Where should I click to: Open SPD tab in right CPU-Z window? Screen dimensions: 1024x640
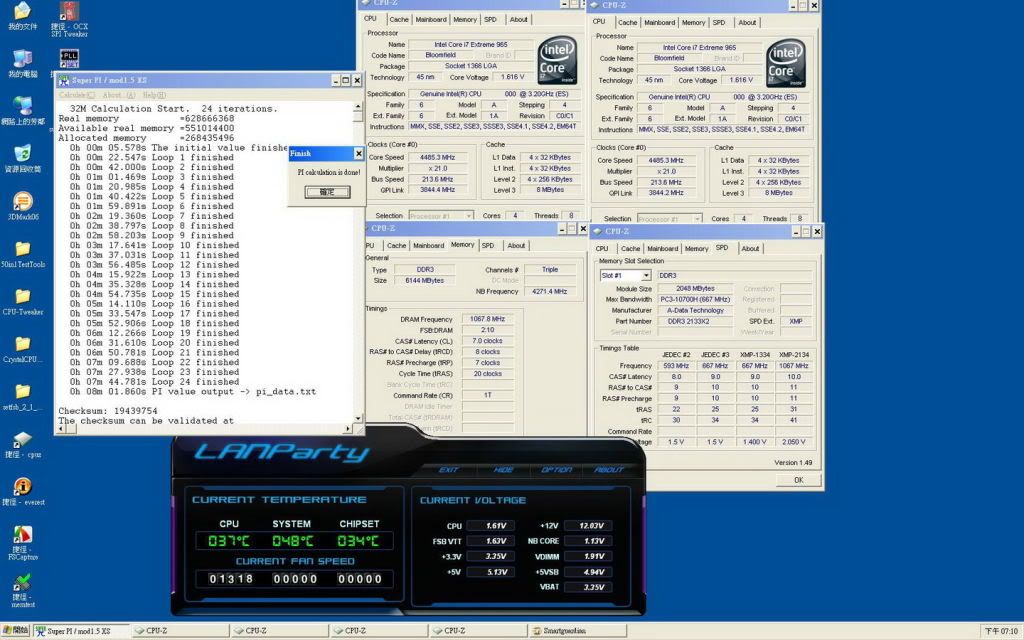click(719, 22)
